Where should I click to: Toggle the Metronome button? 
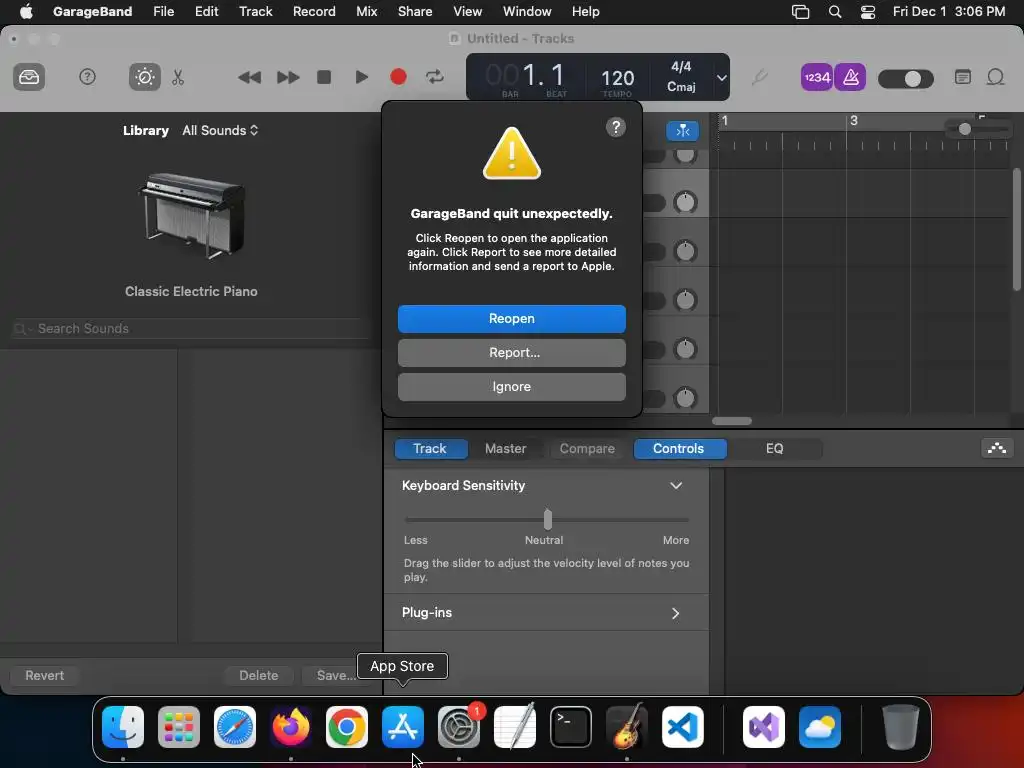(x=850, y=77)
